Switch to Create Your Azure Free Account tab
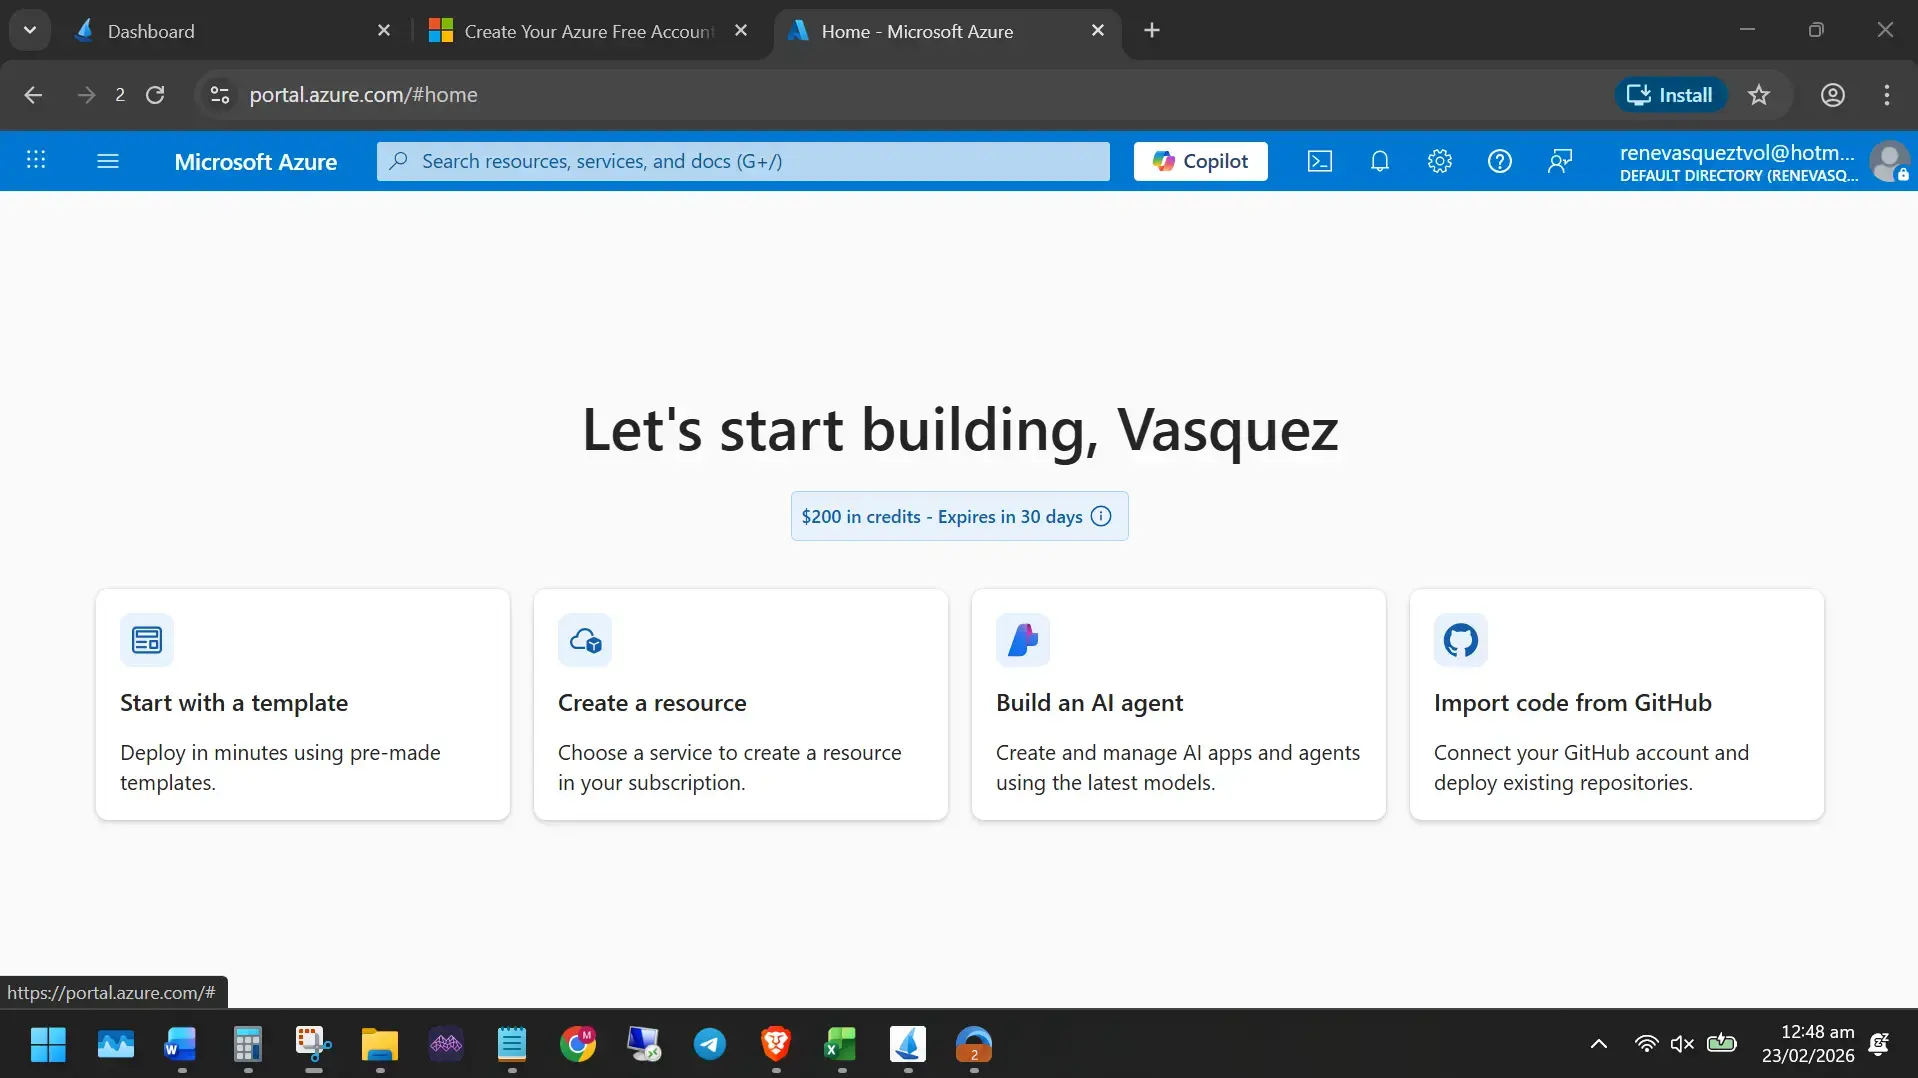Screen dimensions: 1918x1078 point(590,31)
